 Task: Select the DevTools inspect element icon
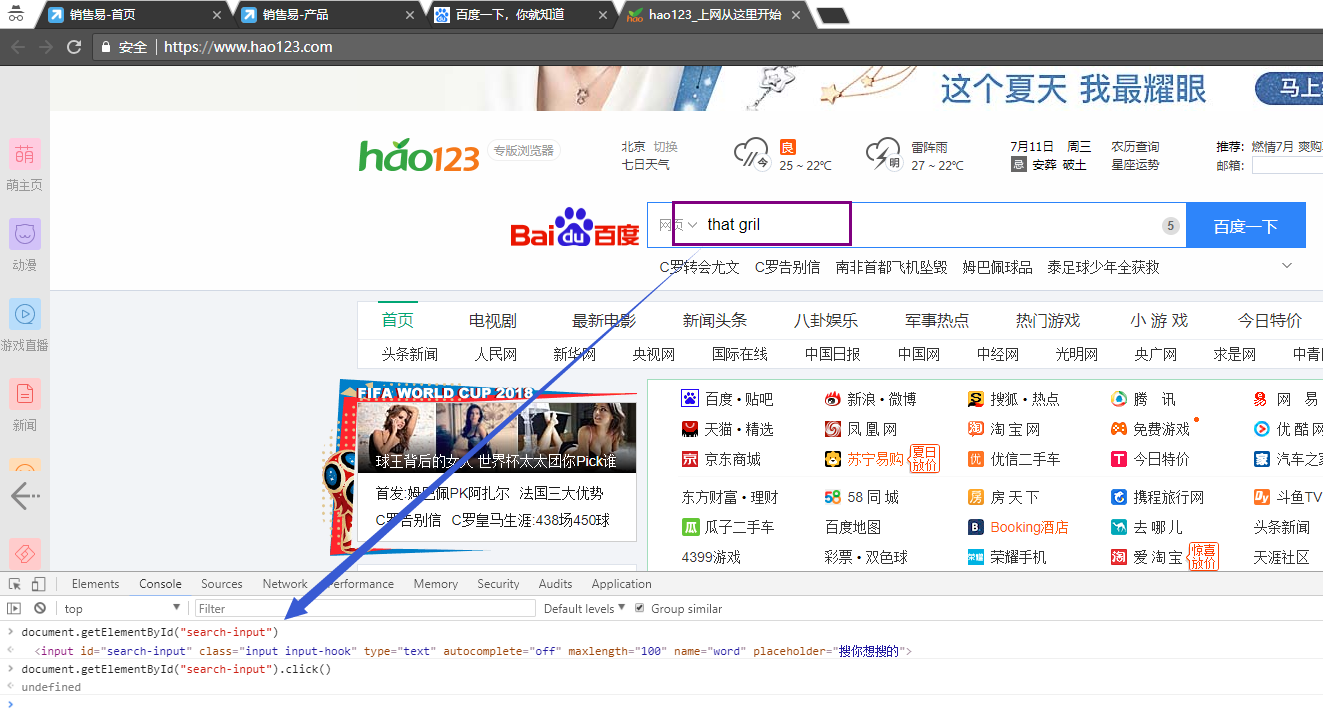pos(15,584)
